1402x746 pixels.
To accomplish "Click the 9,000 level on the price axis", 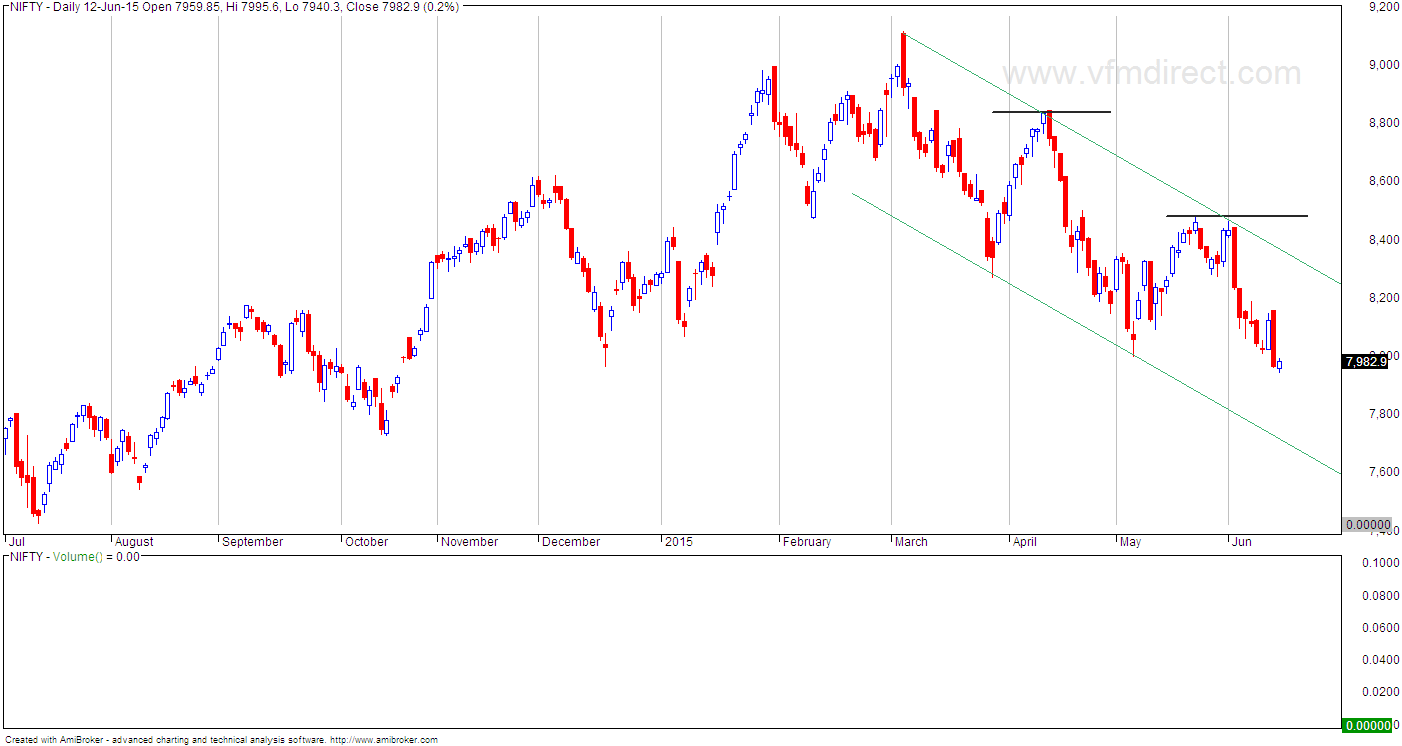I will (x=1382, y=64).
